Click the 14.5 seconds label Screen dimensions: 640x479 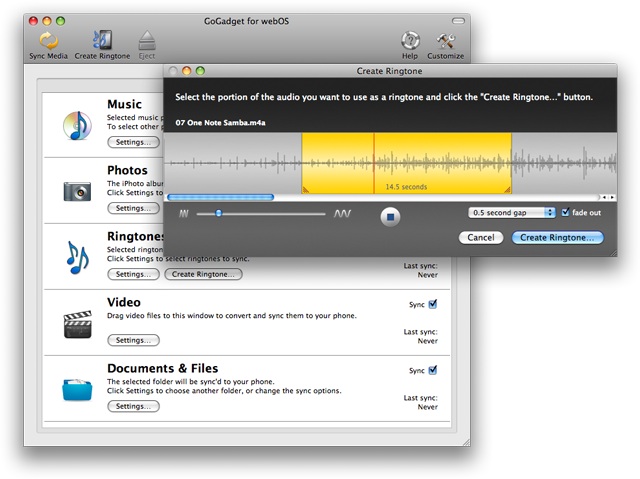tap(406, 187)
